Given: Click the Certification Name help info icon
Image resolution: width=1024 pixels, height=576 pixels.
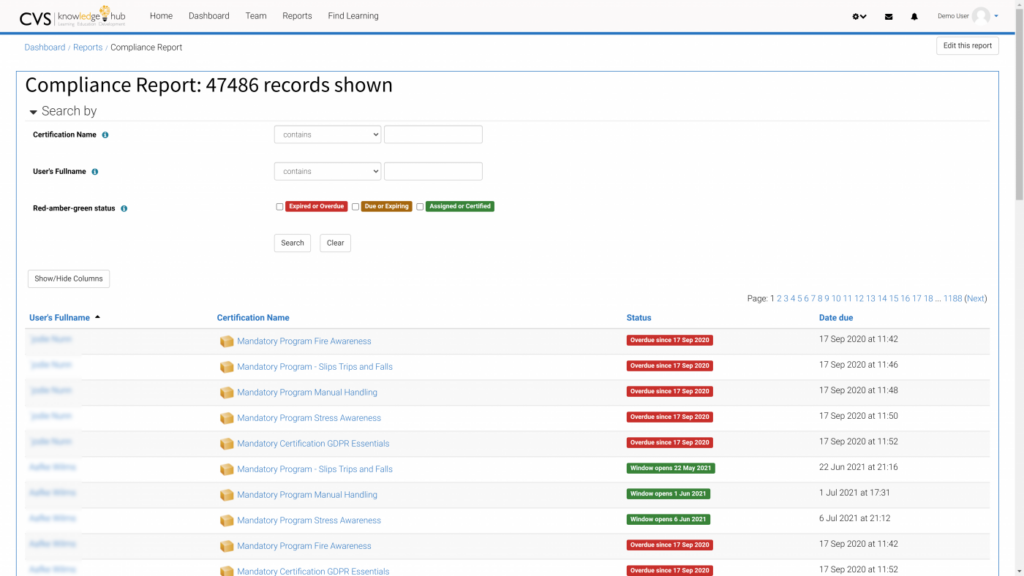Looking at the screenshot, I should [106, 135].
